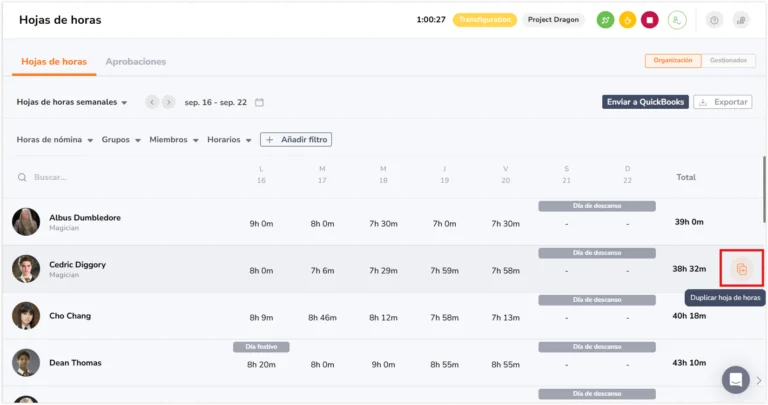Click Cedric Diggory's 7h 29m cell
The image size is (768, 405).
(x=384, y=271)
